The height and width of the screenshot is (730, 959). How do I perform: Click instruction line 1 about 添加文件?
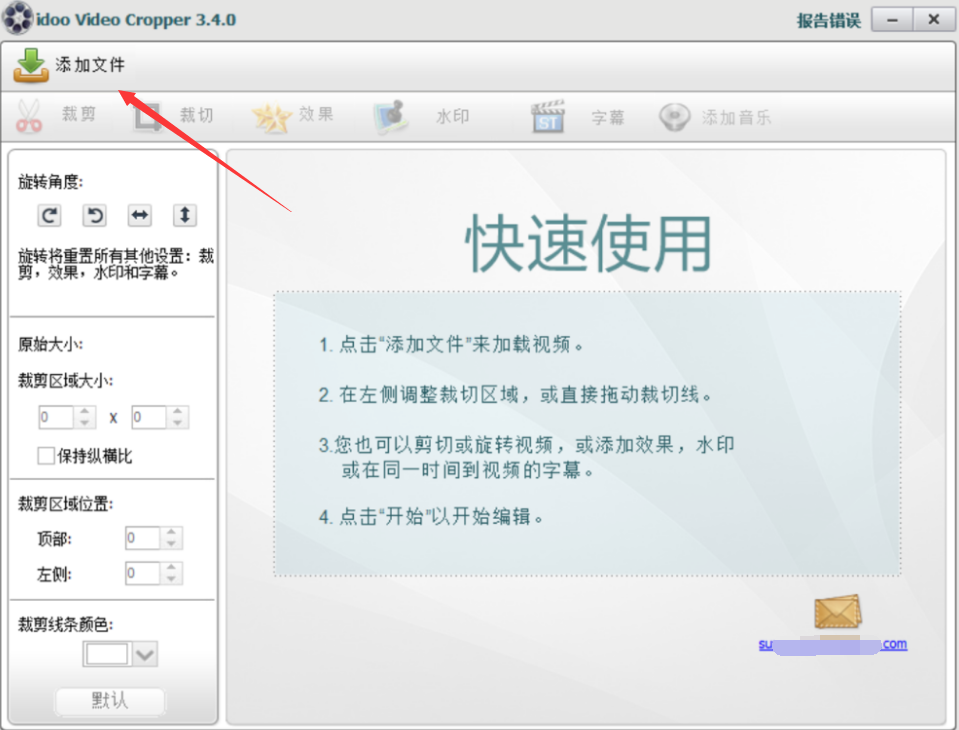pyautogui.click(x=451, y=345)
